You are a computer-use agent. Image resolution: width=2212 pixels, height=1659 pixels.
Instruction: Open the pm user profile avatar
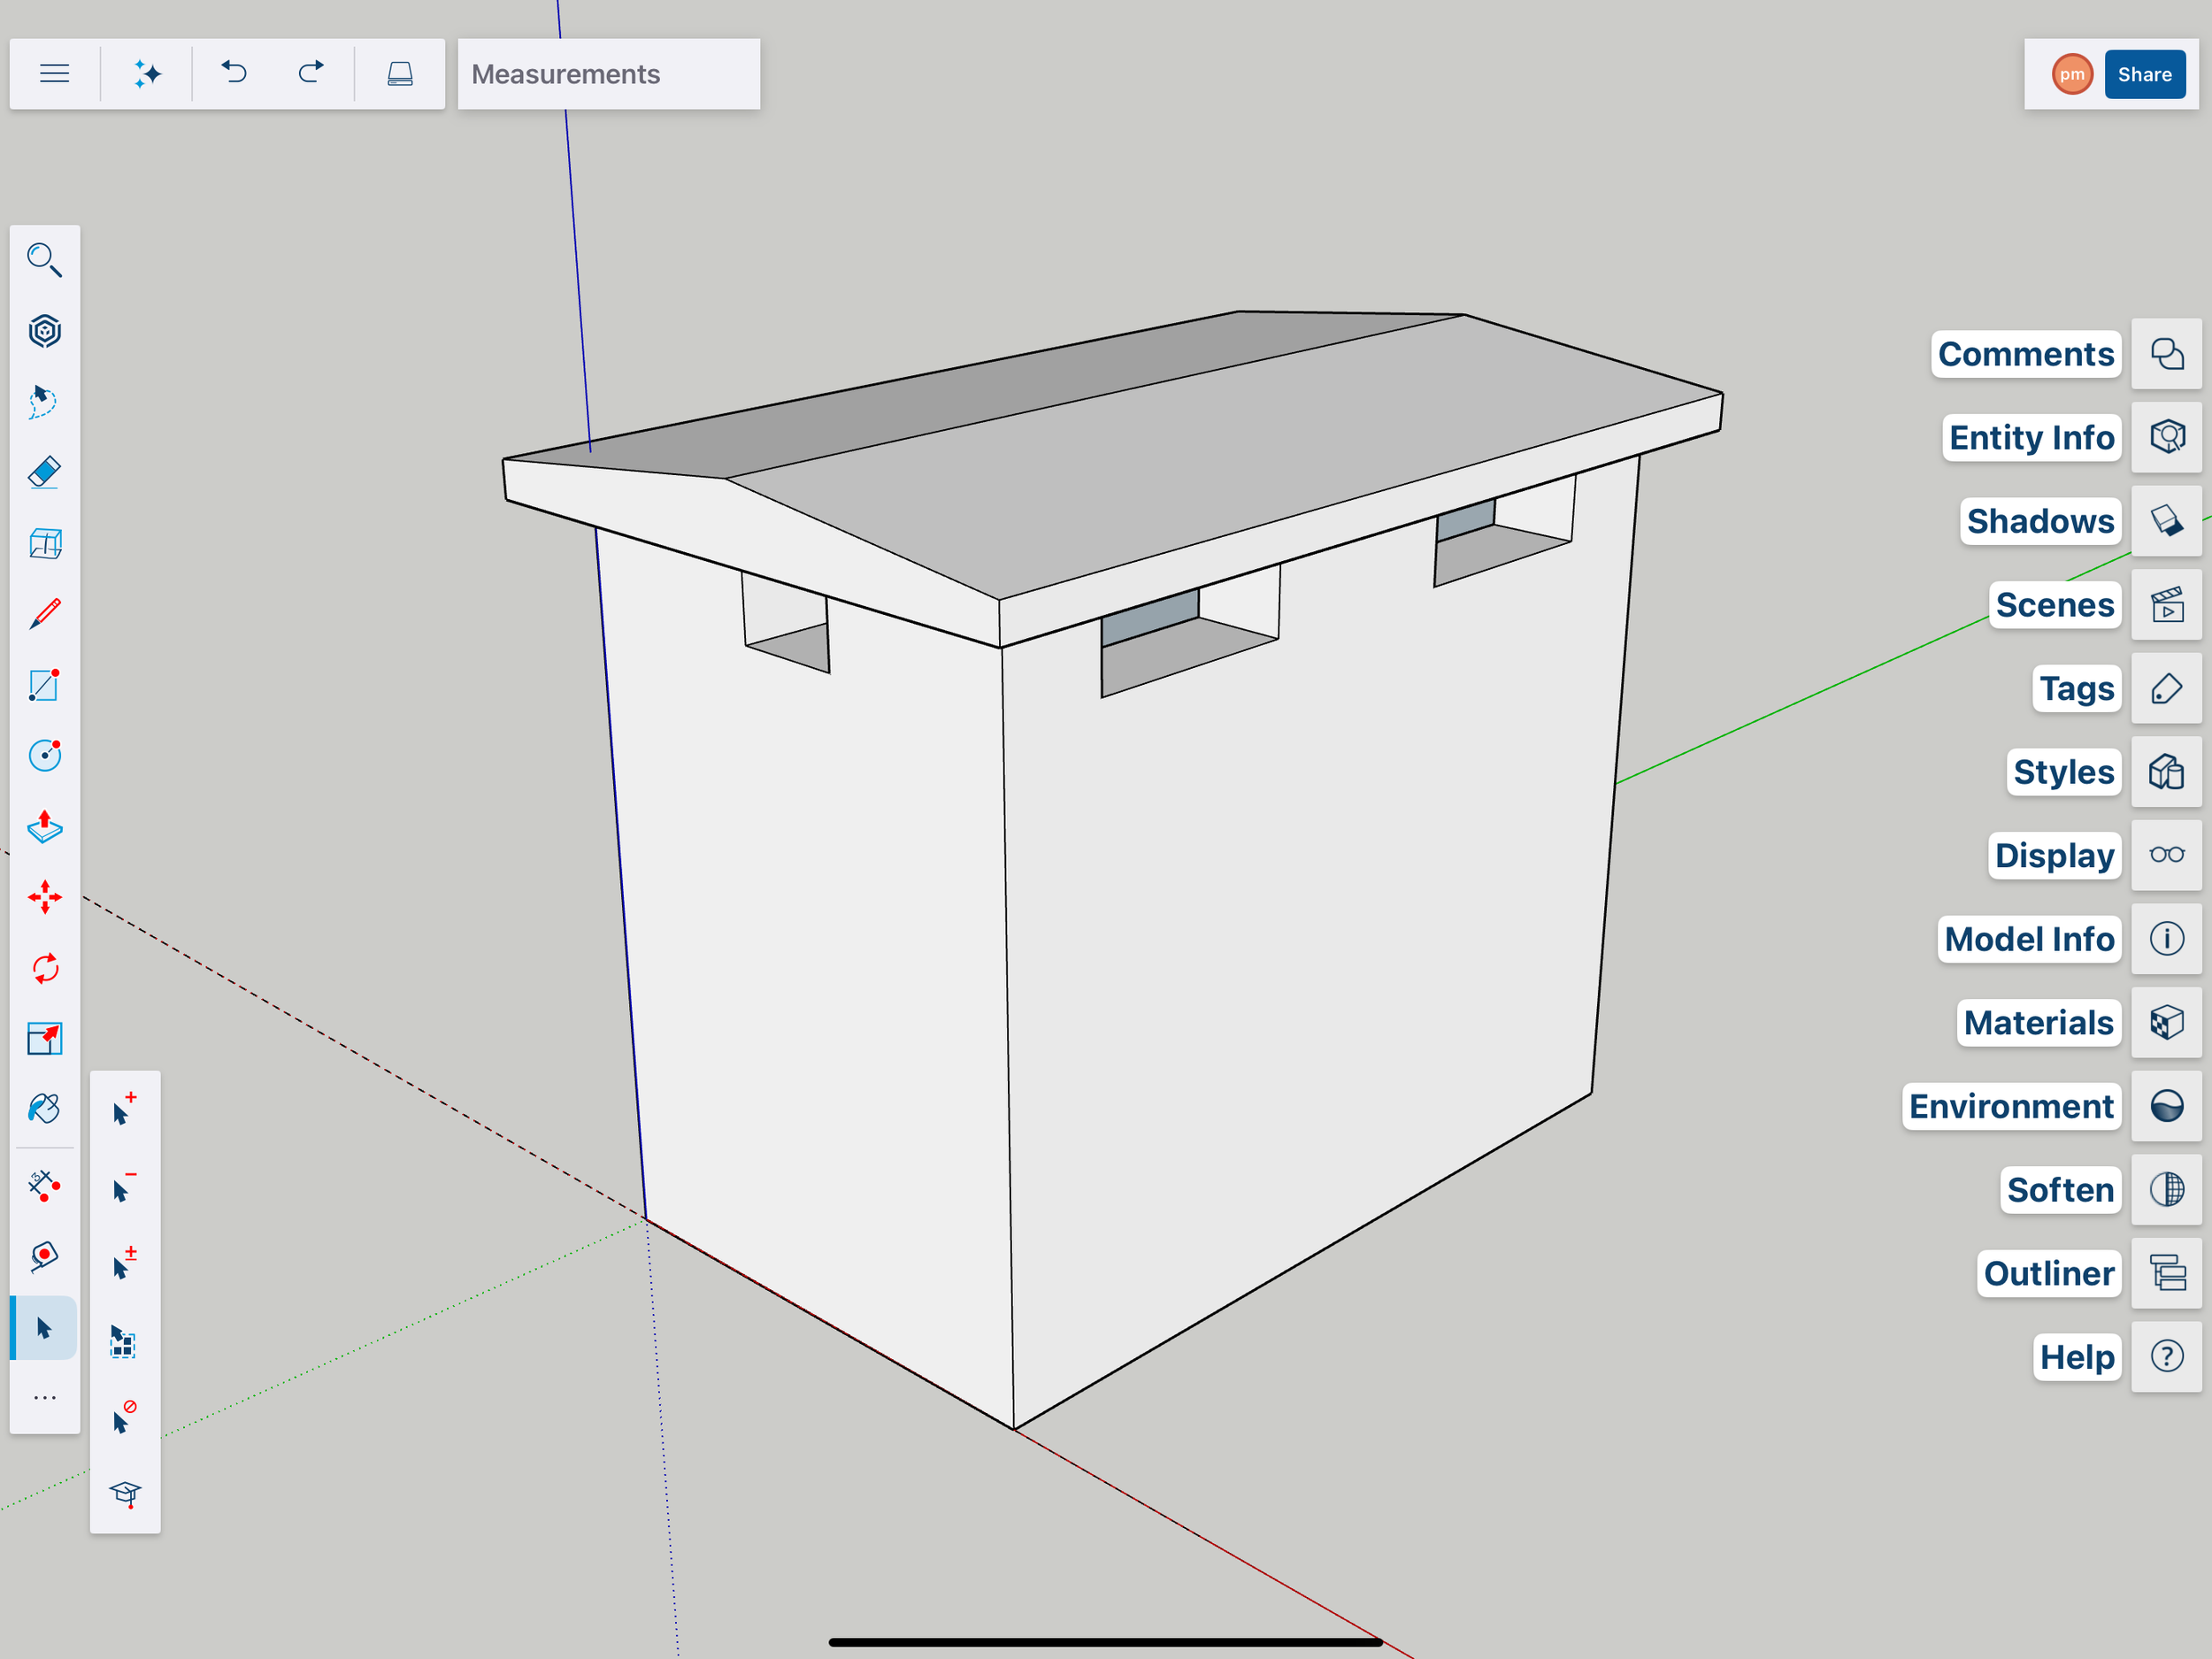coord(2072,74)
